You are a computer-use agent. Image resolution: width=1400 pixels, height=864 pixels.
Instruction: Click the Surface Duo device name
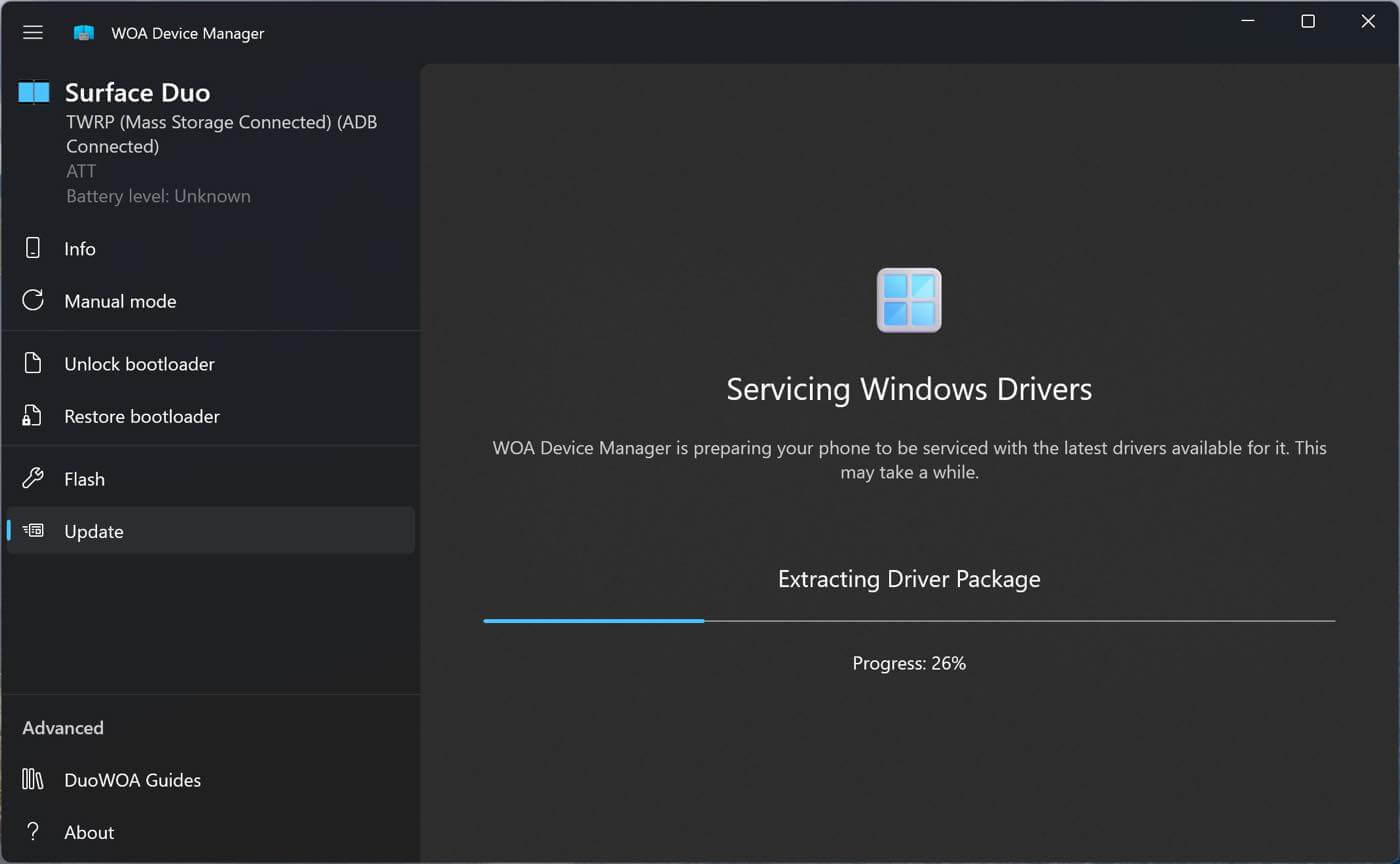tap(137, 93)
